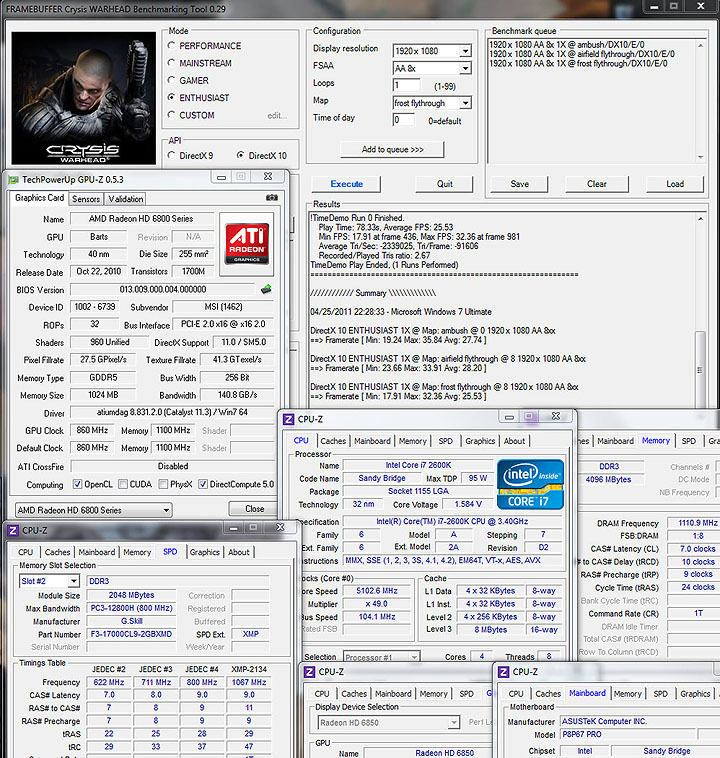Click the CPU-Z icon in the Mainboard window title
The image size is (720, 758).
tap(503, 671)
